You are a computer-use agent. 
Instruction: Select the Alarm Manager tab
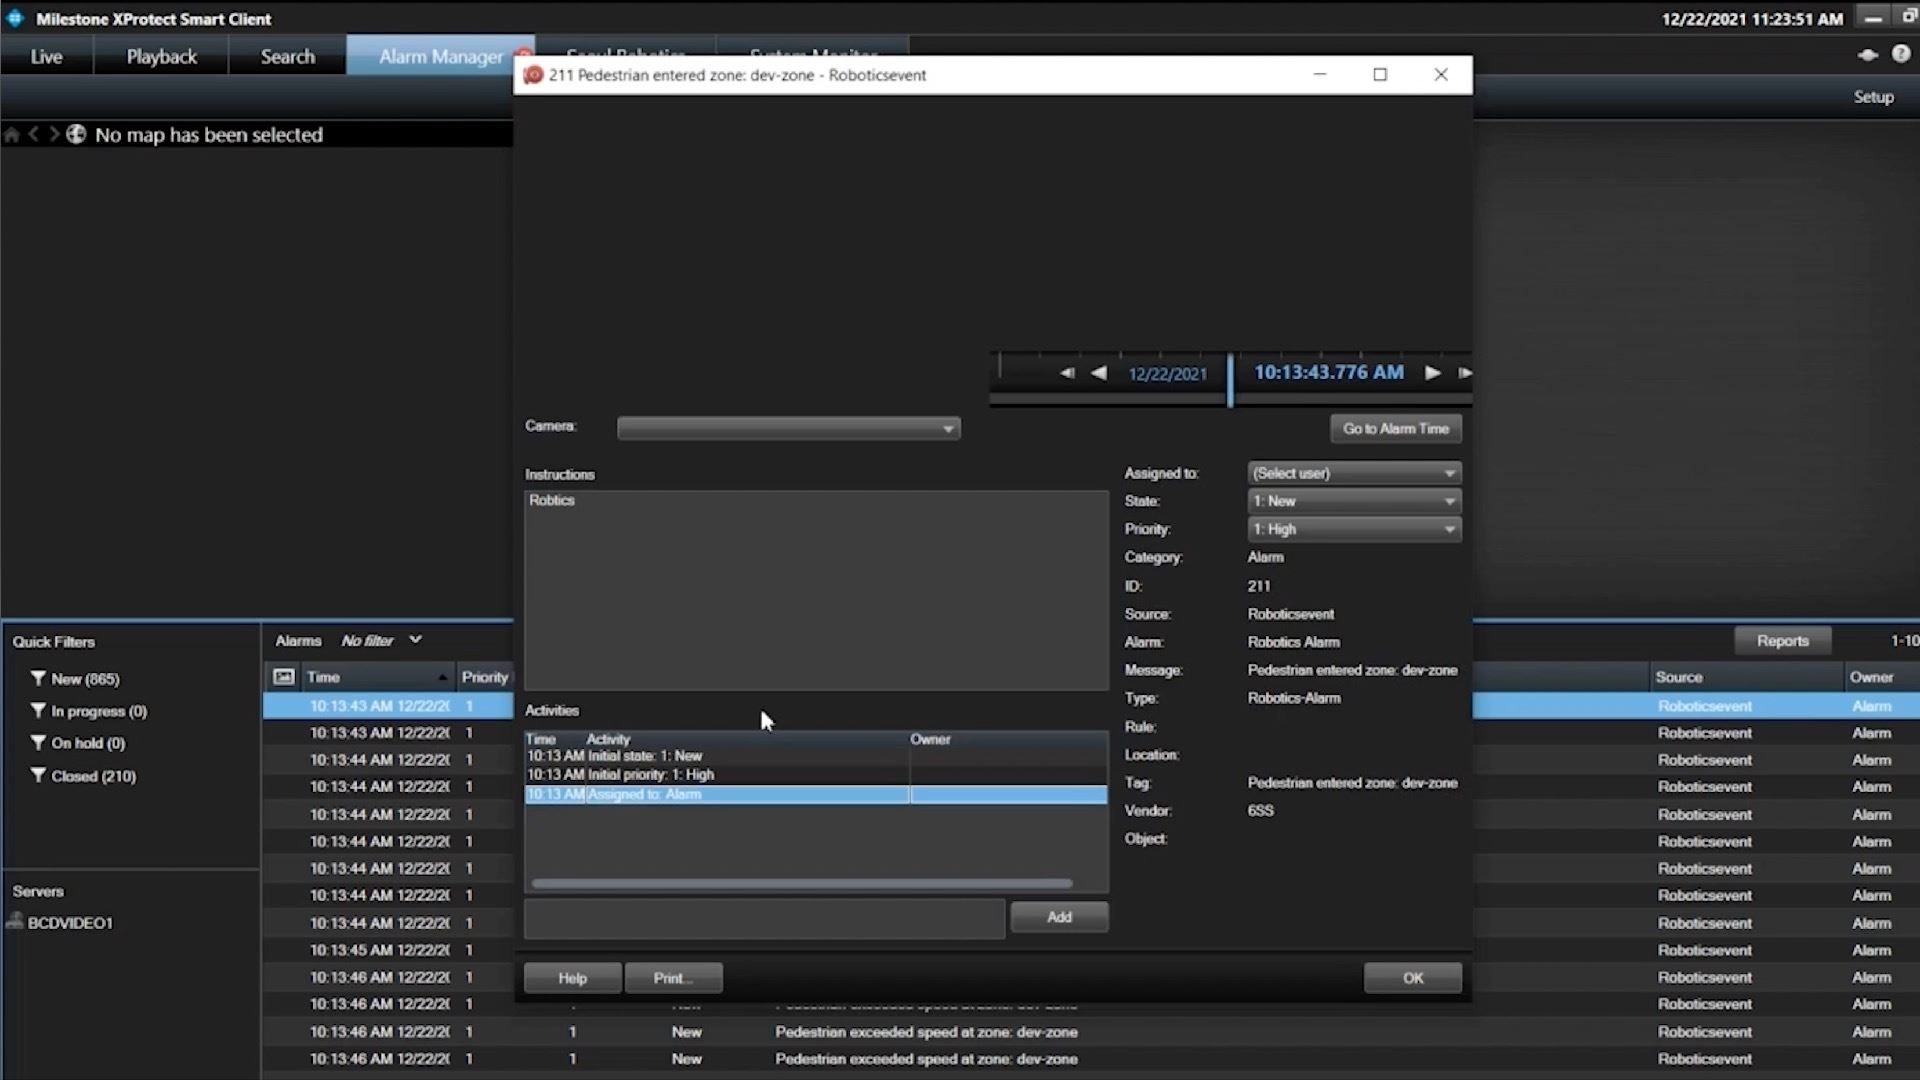coord(441,57)
